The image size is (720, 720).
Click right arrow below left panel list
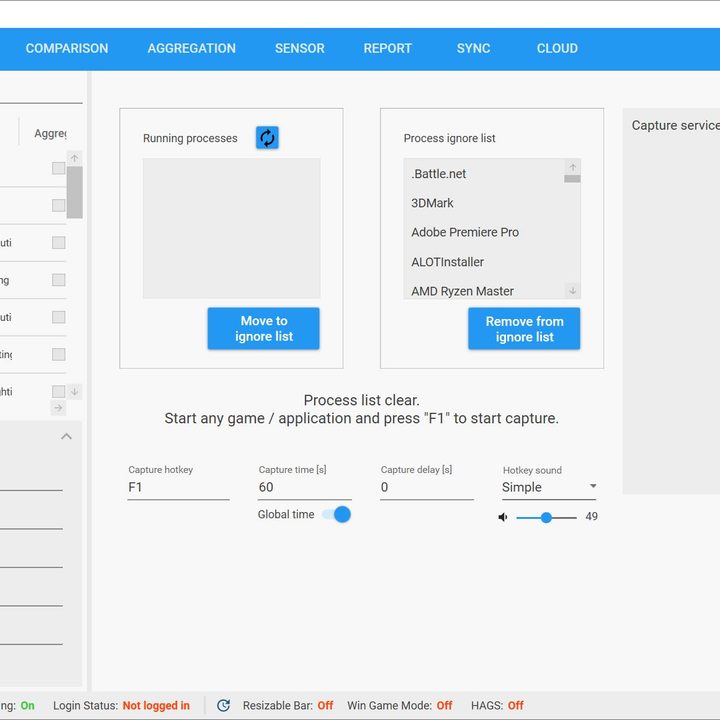click(58, 408)
